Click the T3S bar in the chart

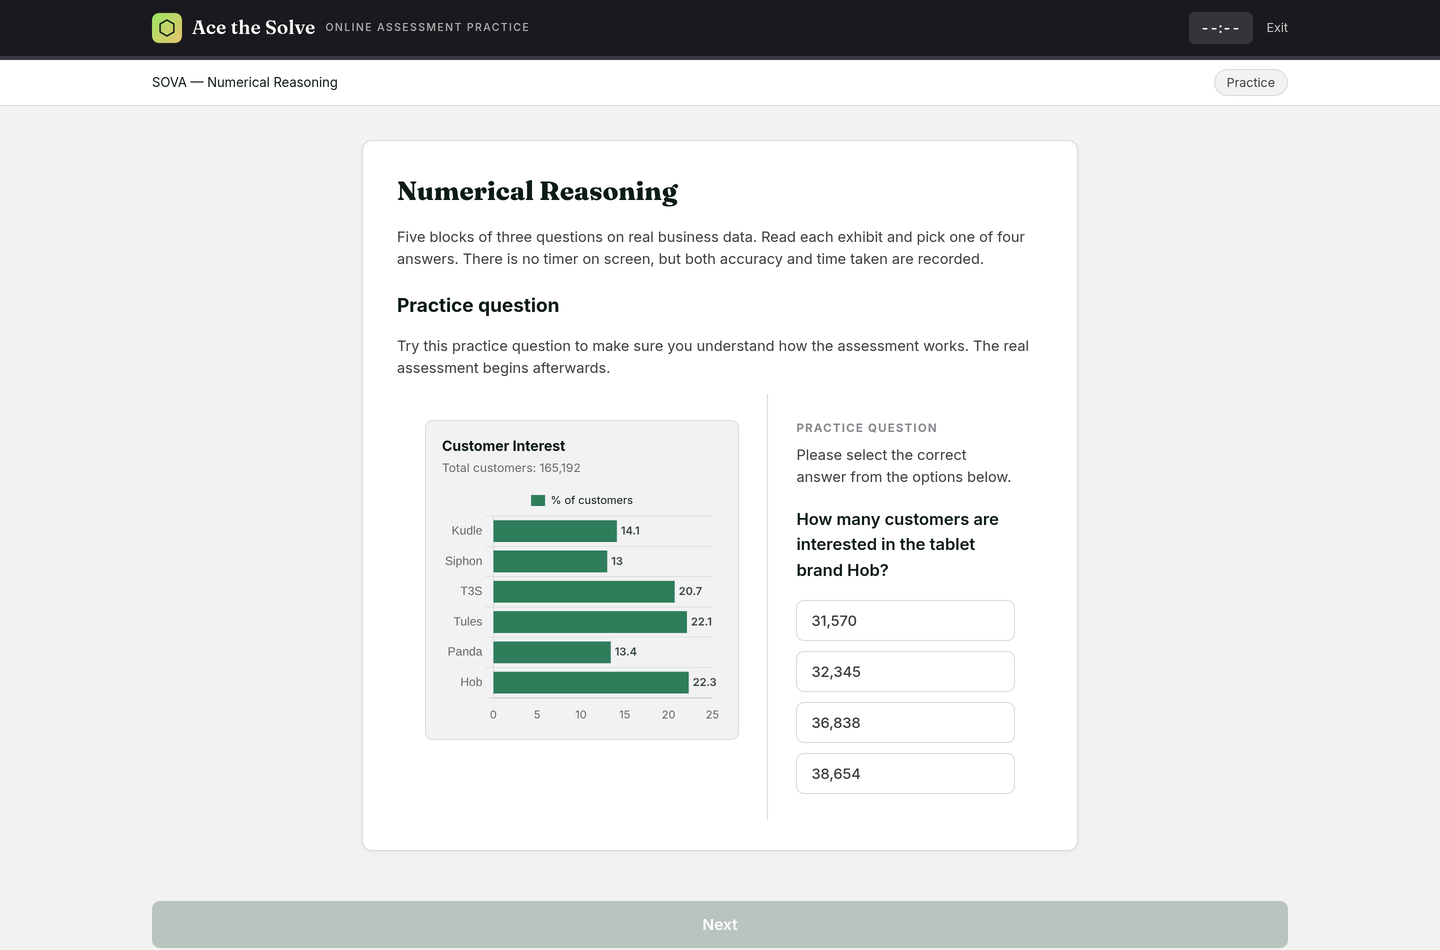[584, 592]
